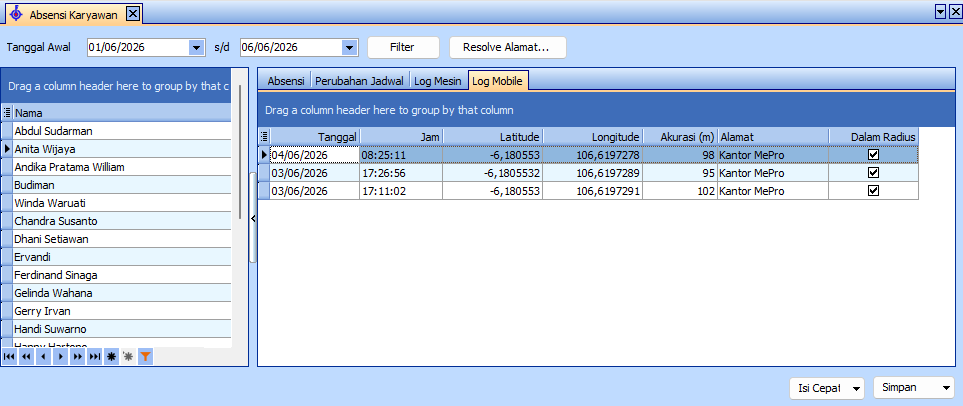963x406 pixels.
Task: Select employee Andika Pratama William
Action: (x=122, y=166)
